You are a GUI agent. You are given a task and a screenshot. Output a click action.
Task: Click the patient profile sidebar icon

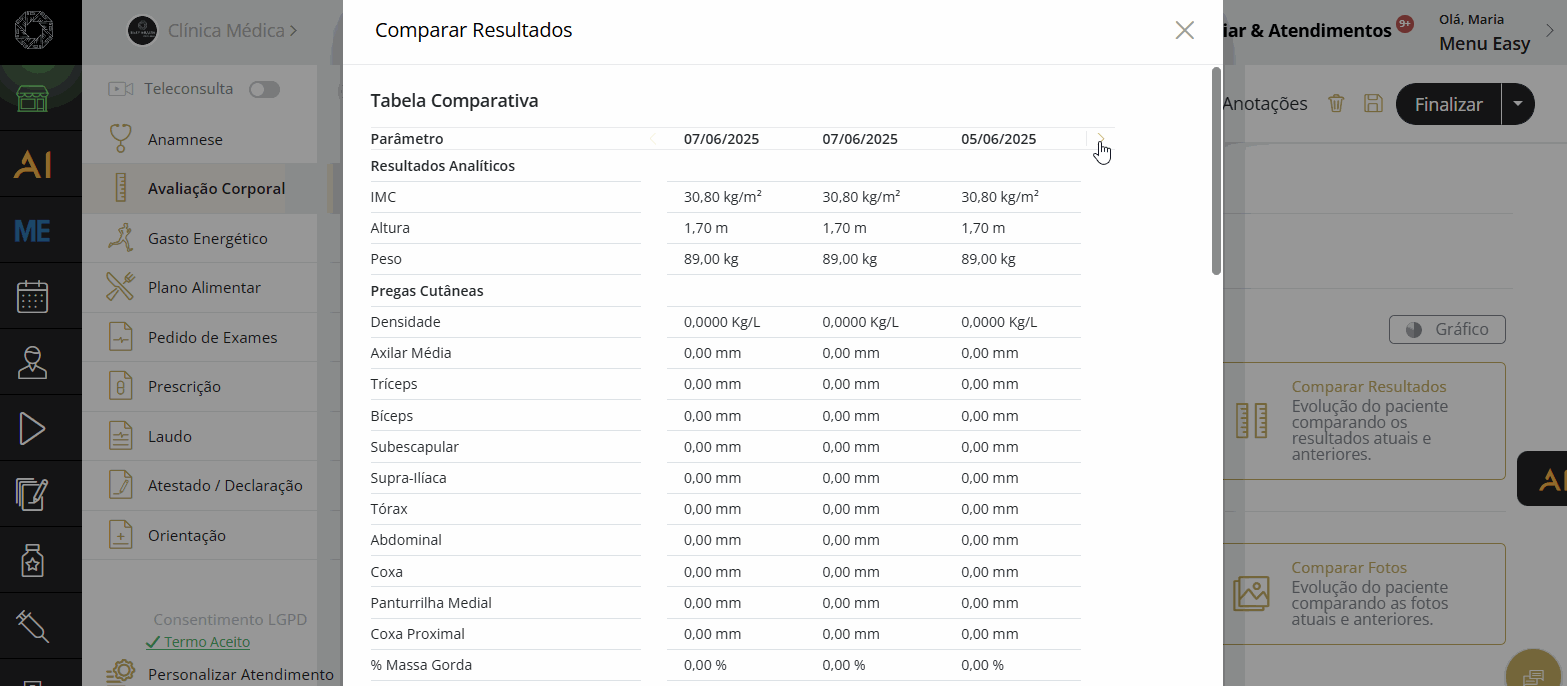[x=33, y=363]
